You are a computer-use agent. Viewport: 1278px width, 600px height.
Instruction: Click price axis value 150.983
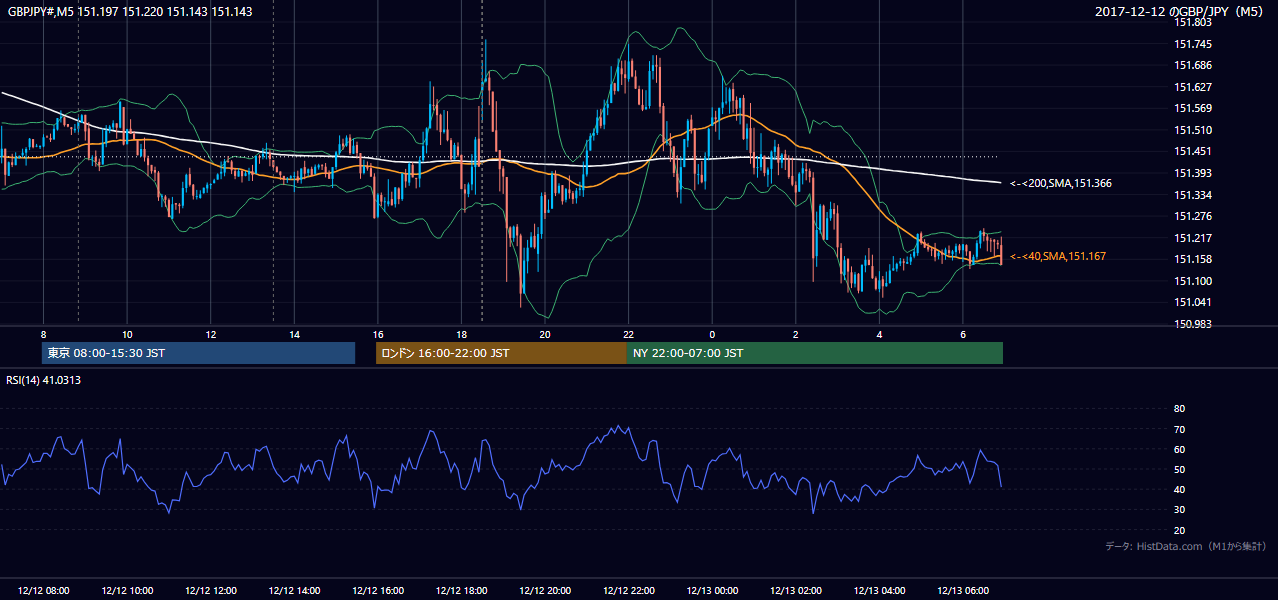(x=1193, y=324)
